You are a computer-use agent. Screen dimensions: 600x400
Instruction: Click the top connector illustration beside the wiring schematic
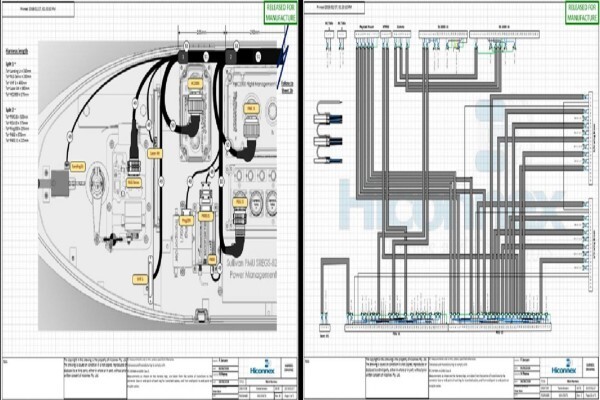coord(328,118)
